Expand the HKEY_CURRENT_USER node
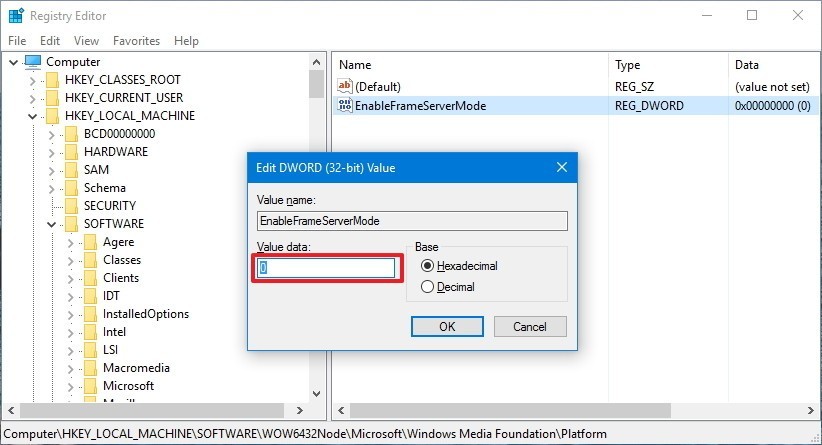 pos(32,98)
